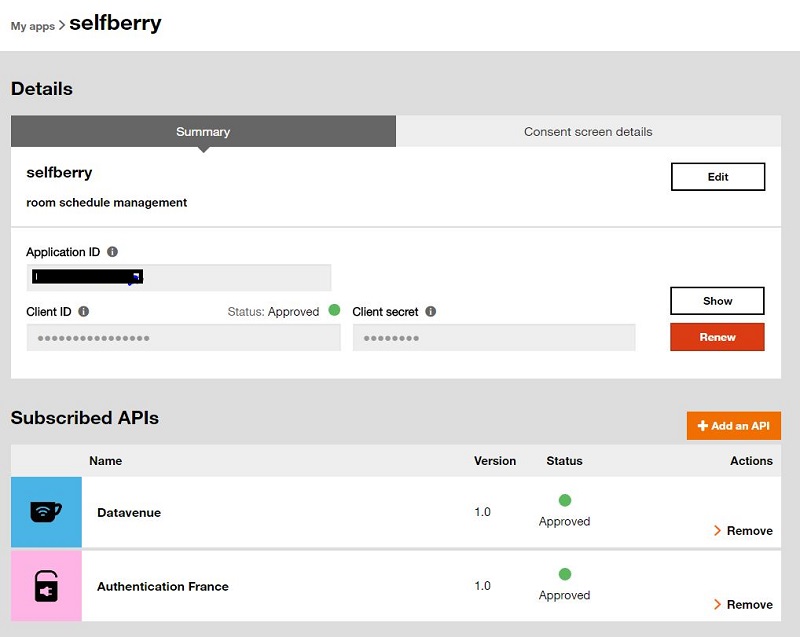Select the Datavenue API name
Viewport: 800px width, 637px height.
(129, 513)
